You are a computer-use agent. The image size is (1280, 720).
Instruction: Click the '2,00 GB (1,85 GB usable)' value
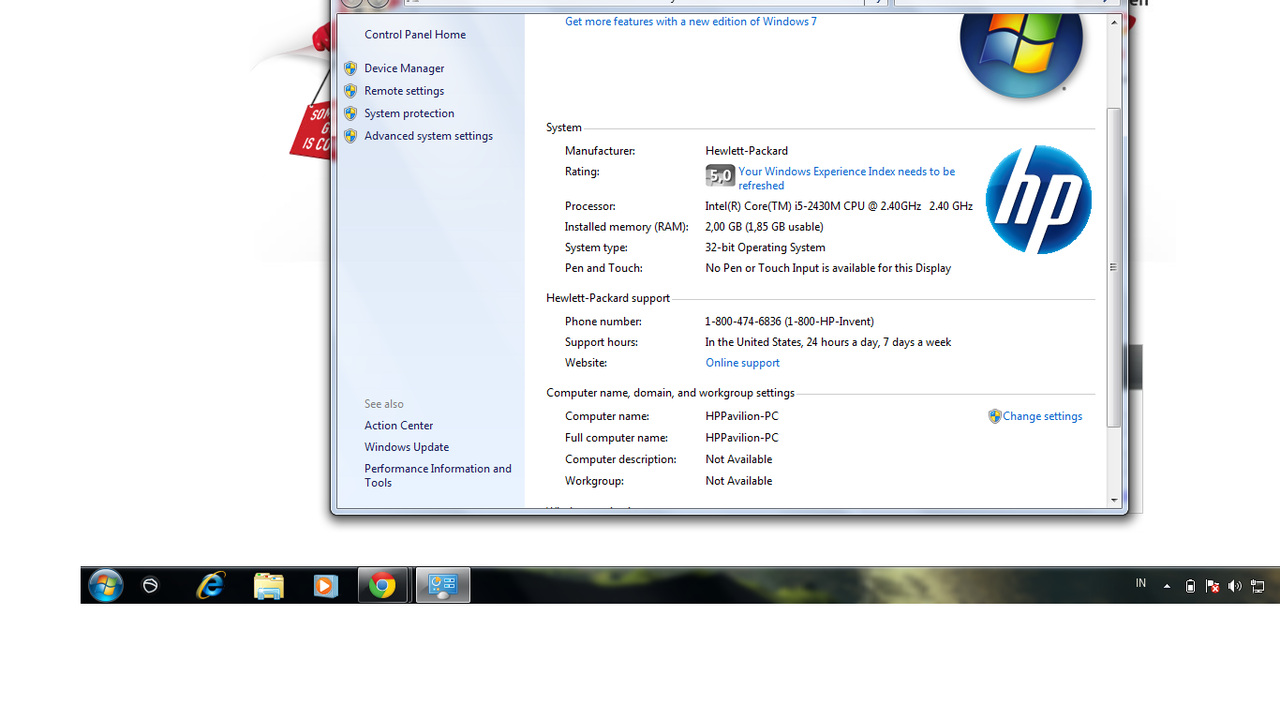tap(764, 227)
